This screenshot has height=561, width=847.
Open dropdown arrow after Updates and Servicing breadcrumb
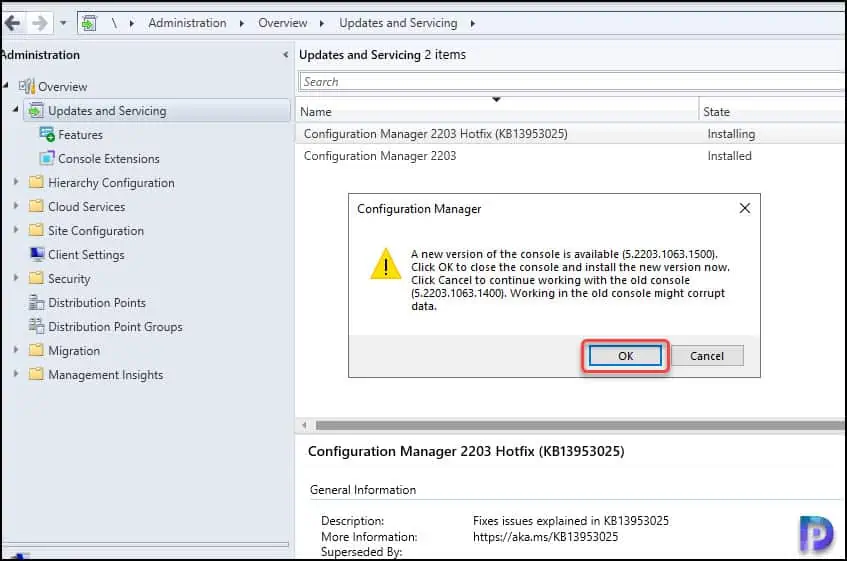coord(473,23)
